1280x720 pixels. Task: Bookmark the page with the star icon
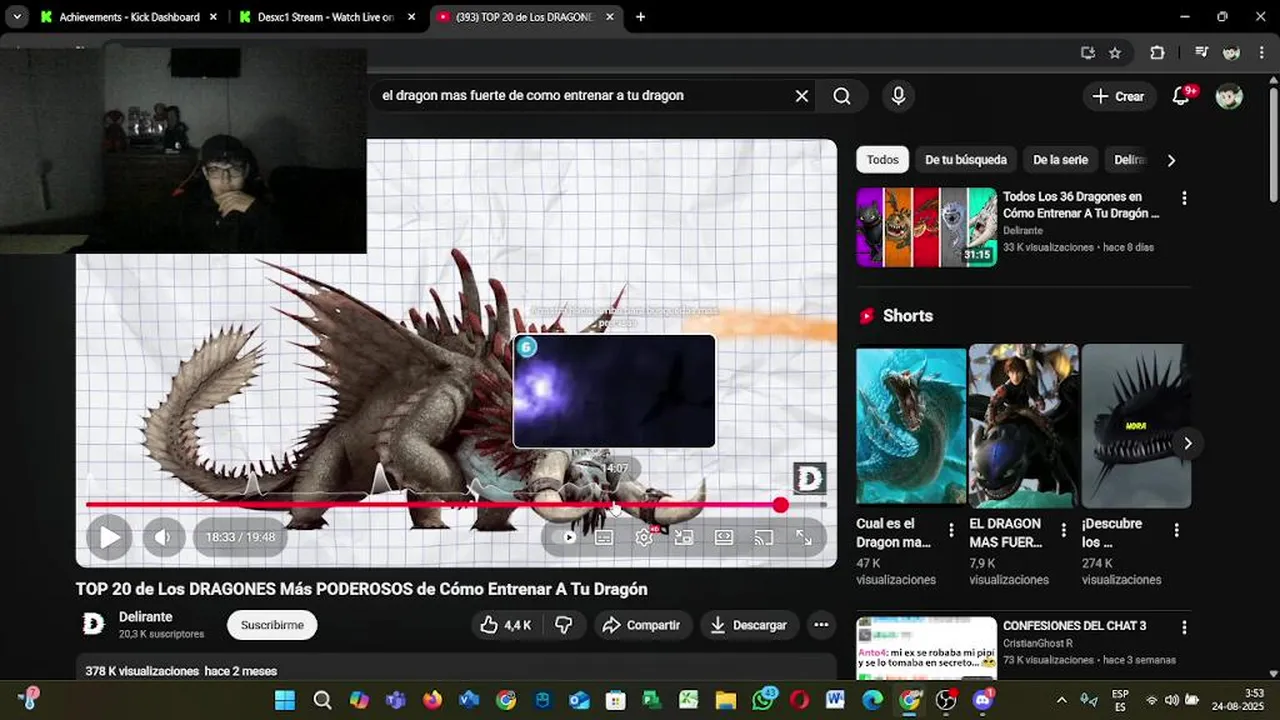point(1115,53)
